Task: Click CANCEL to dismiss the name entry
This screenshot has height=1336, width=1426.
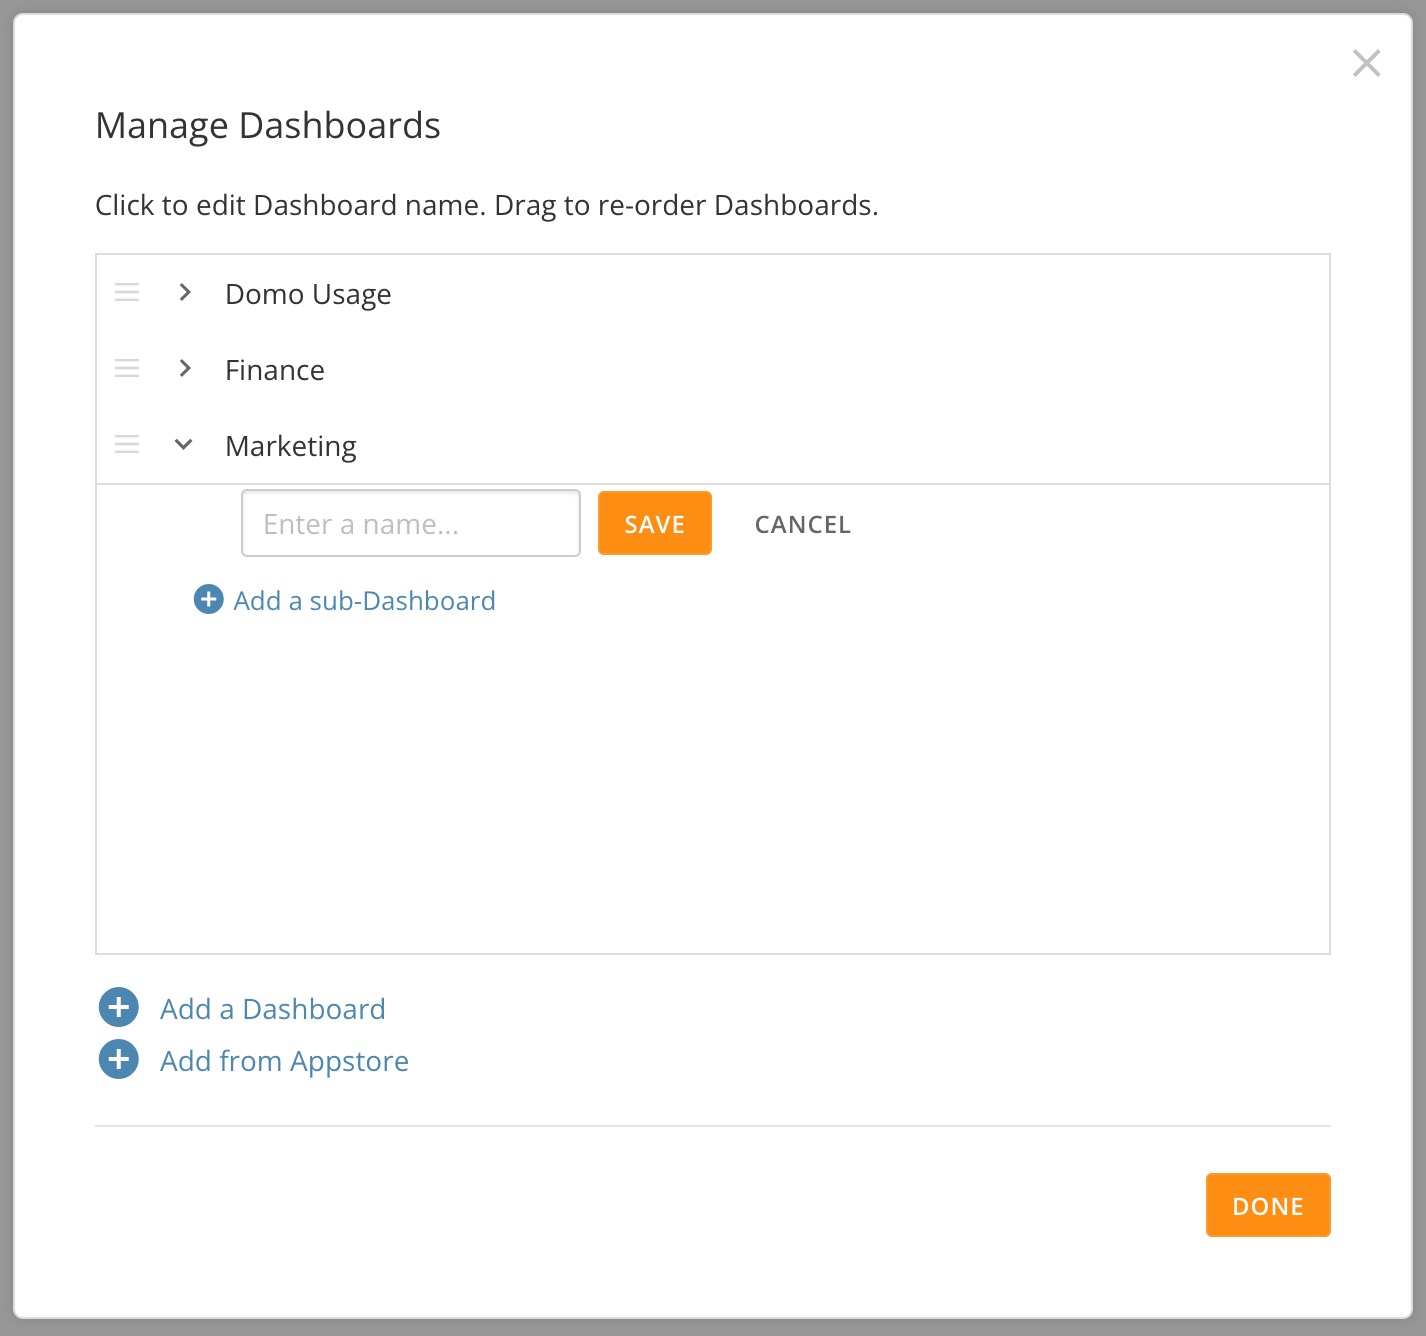Action: pos(801,523)
